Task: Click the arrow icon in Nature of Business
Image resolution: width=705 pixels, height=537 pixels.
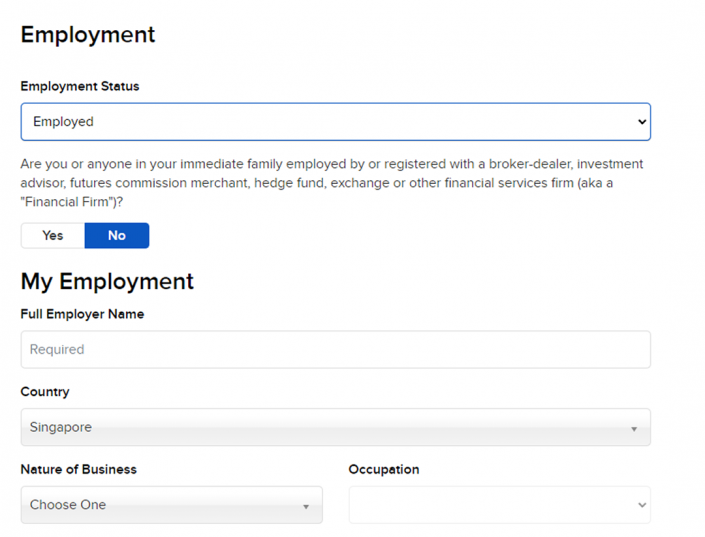Action: (x=306, y=507)
